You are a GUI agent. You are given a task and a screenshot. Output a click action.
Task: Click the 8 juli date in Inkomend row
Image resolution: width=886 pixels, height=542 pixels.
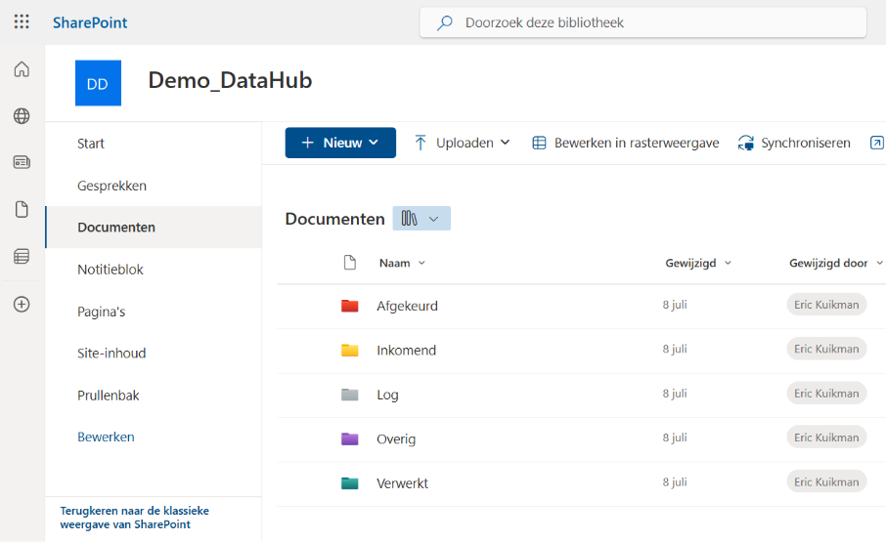(675, 349)
